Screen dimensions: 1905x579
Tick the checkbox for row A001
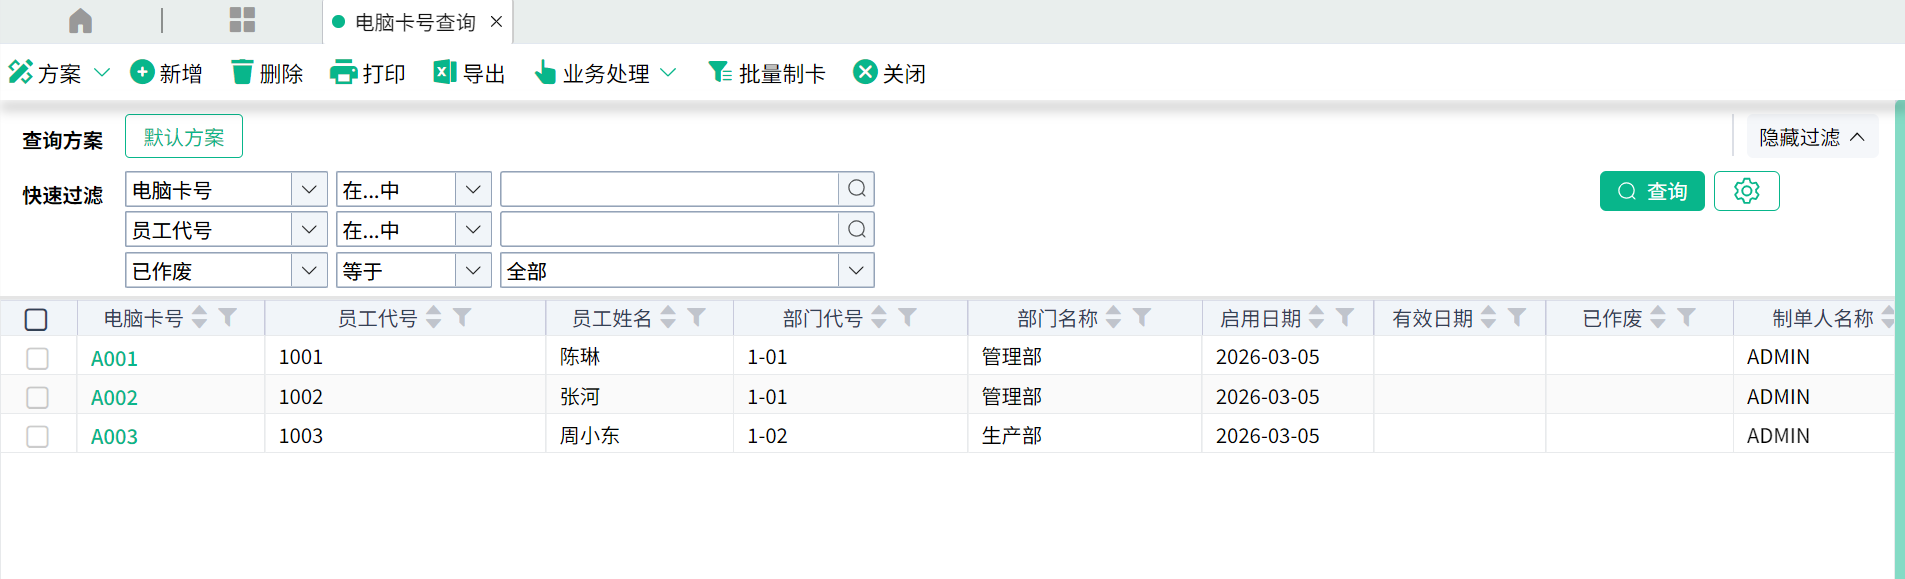pos(37,358)
